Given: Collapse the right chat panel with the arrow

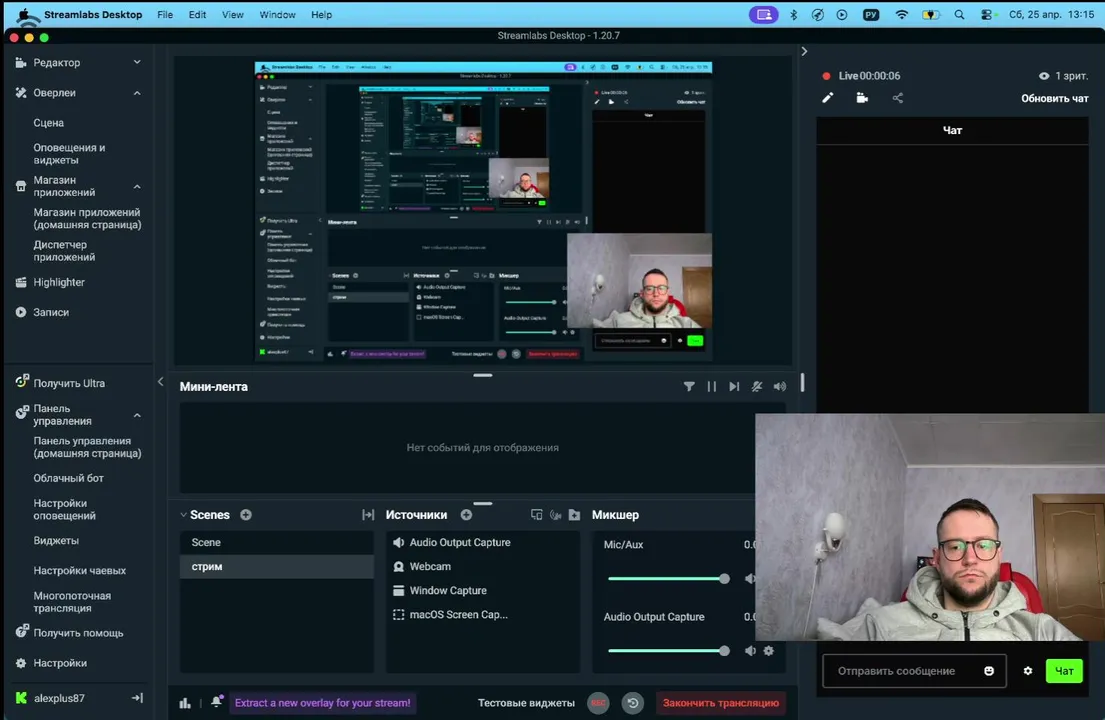Looking at the screenshot, I should point(804,51).
